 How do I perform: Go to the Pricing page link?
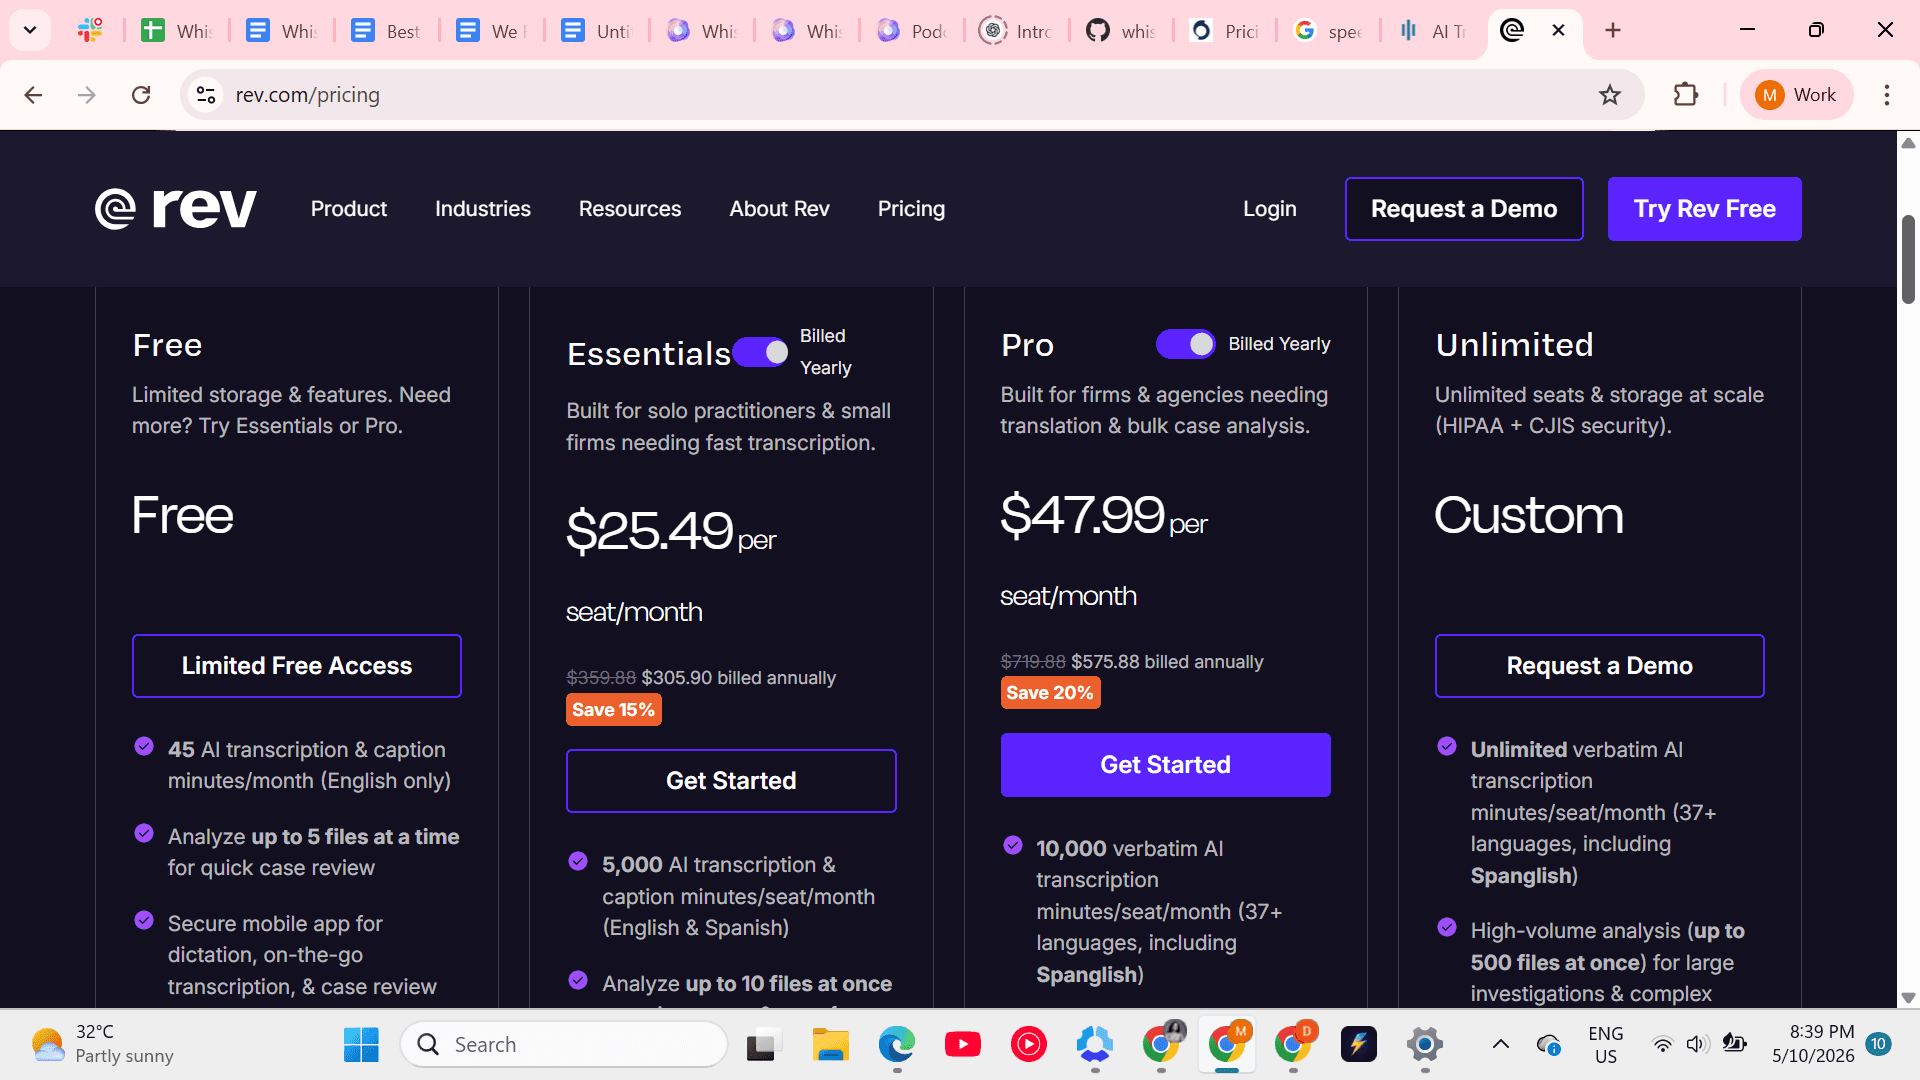pos(911,209)
